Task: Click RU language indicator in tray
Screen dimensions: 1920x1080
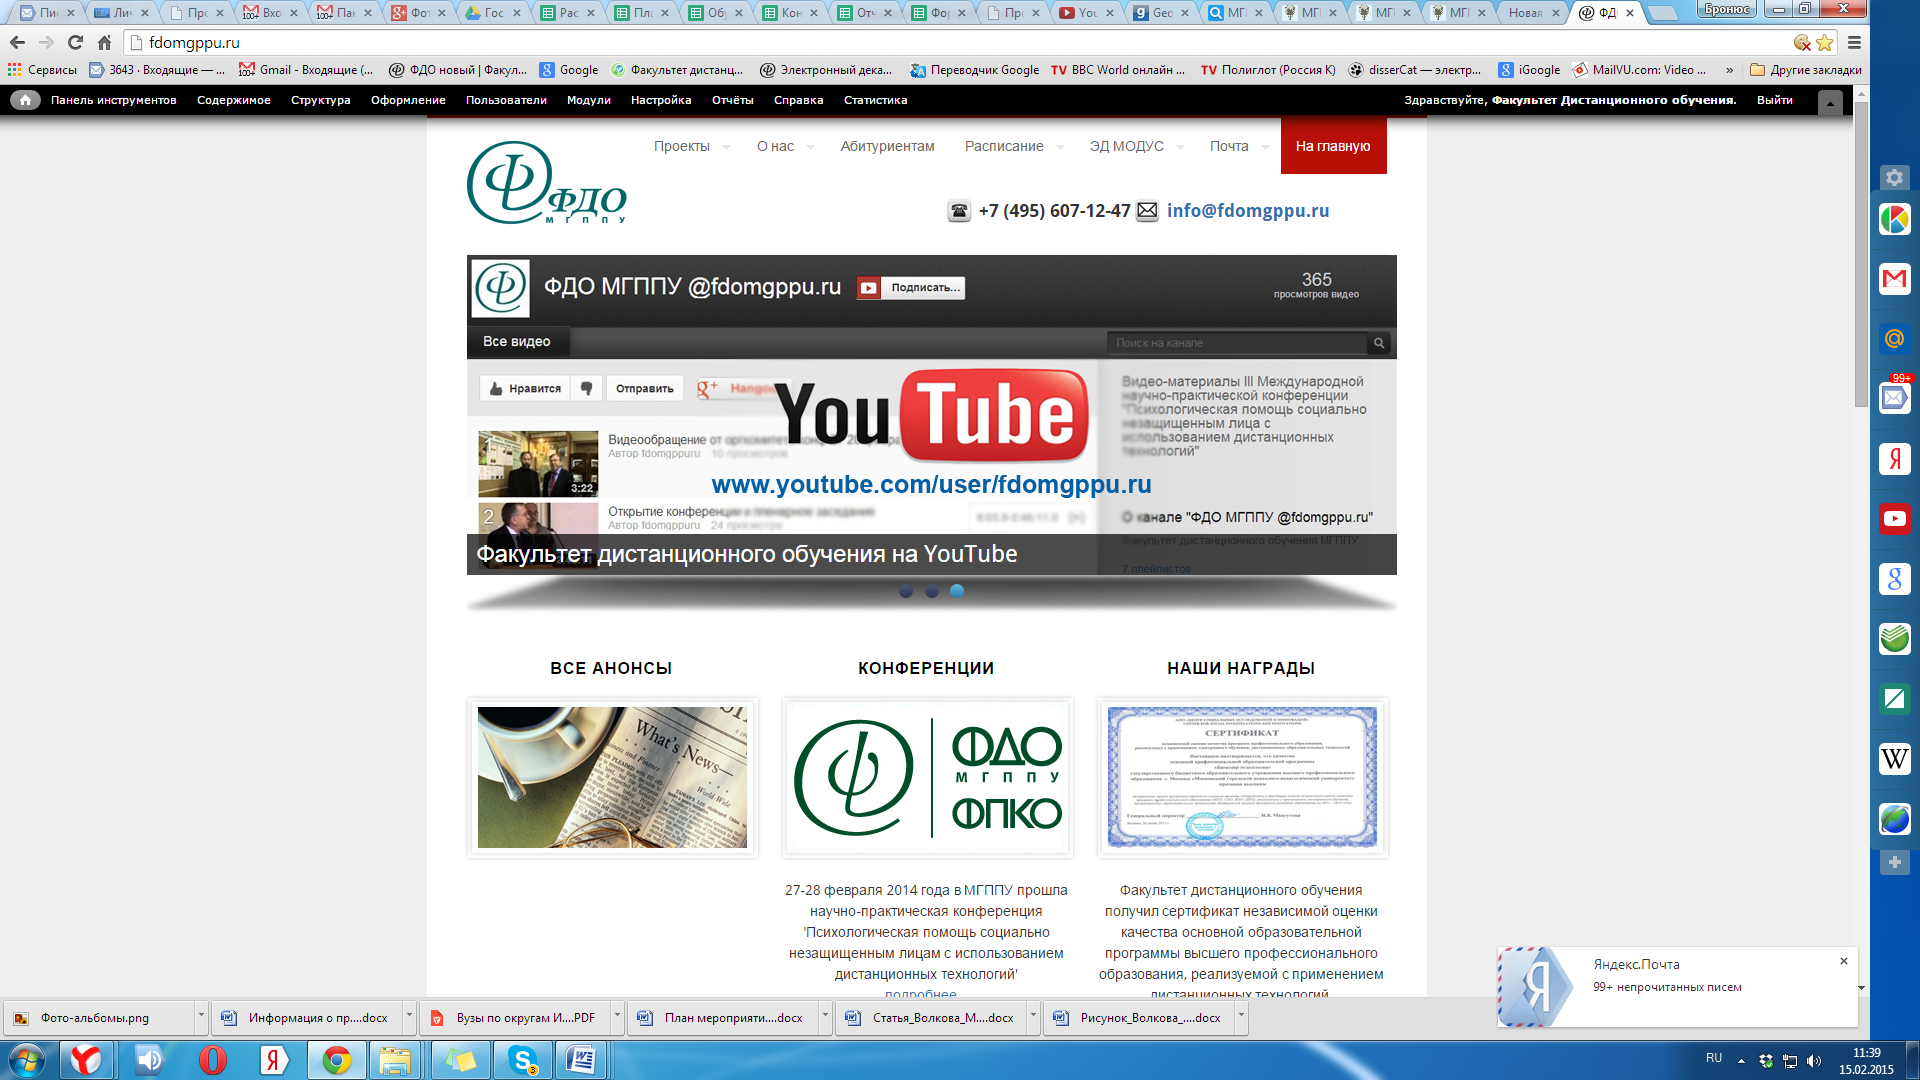Action: click(1714, 1058)
